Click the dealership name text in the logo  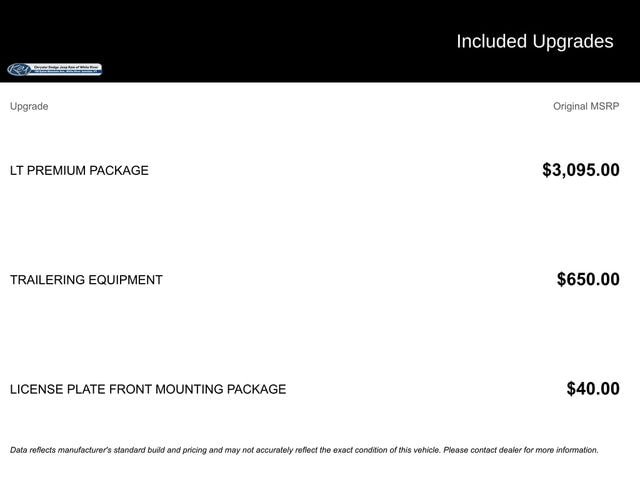click(67, 67)
